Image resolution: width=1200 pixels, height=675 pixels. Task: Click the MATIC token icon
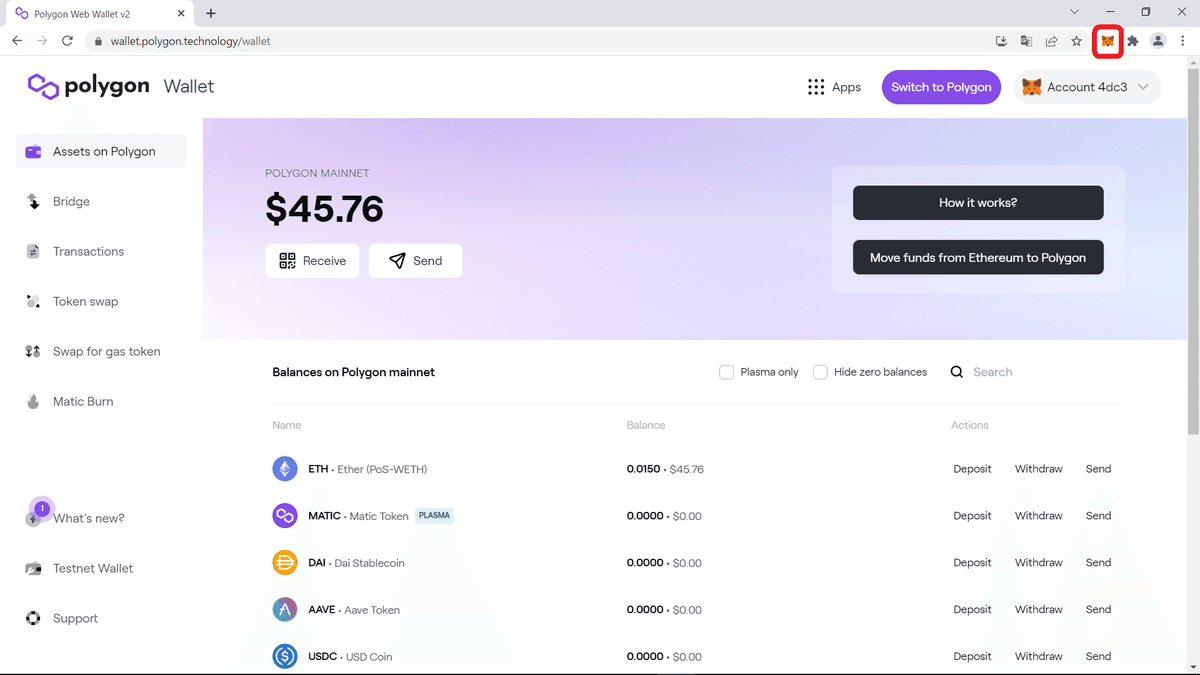point(285,516)
